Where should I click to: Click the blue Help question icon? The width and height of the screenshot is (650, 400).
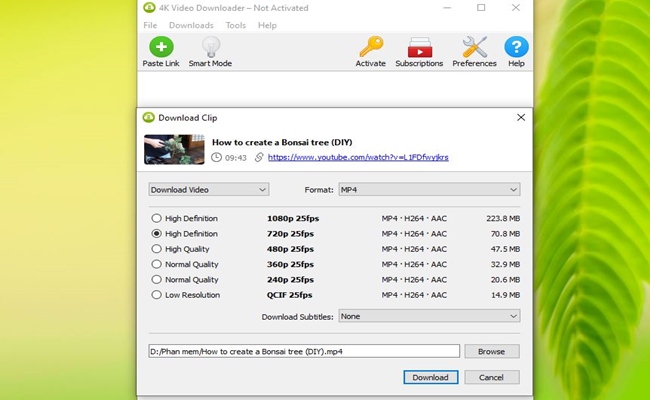pyautogui.click(x=516, y=46)
